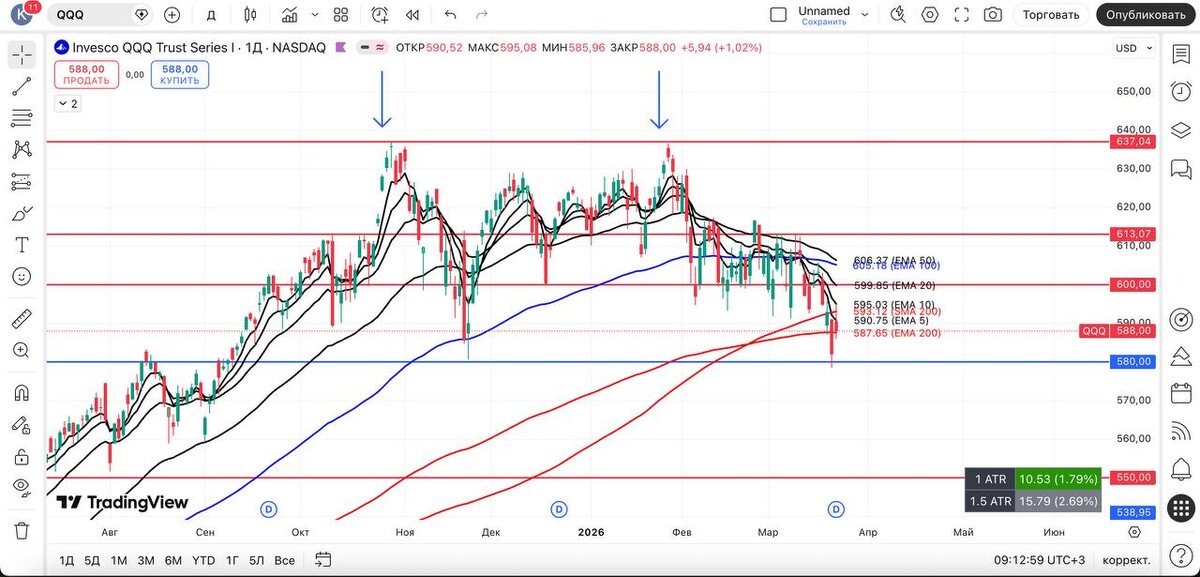Expand Unnamed layout dropdown arrow
The width and height of the screenshot is (1200, 577).
click(x=866, y=15)
